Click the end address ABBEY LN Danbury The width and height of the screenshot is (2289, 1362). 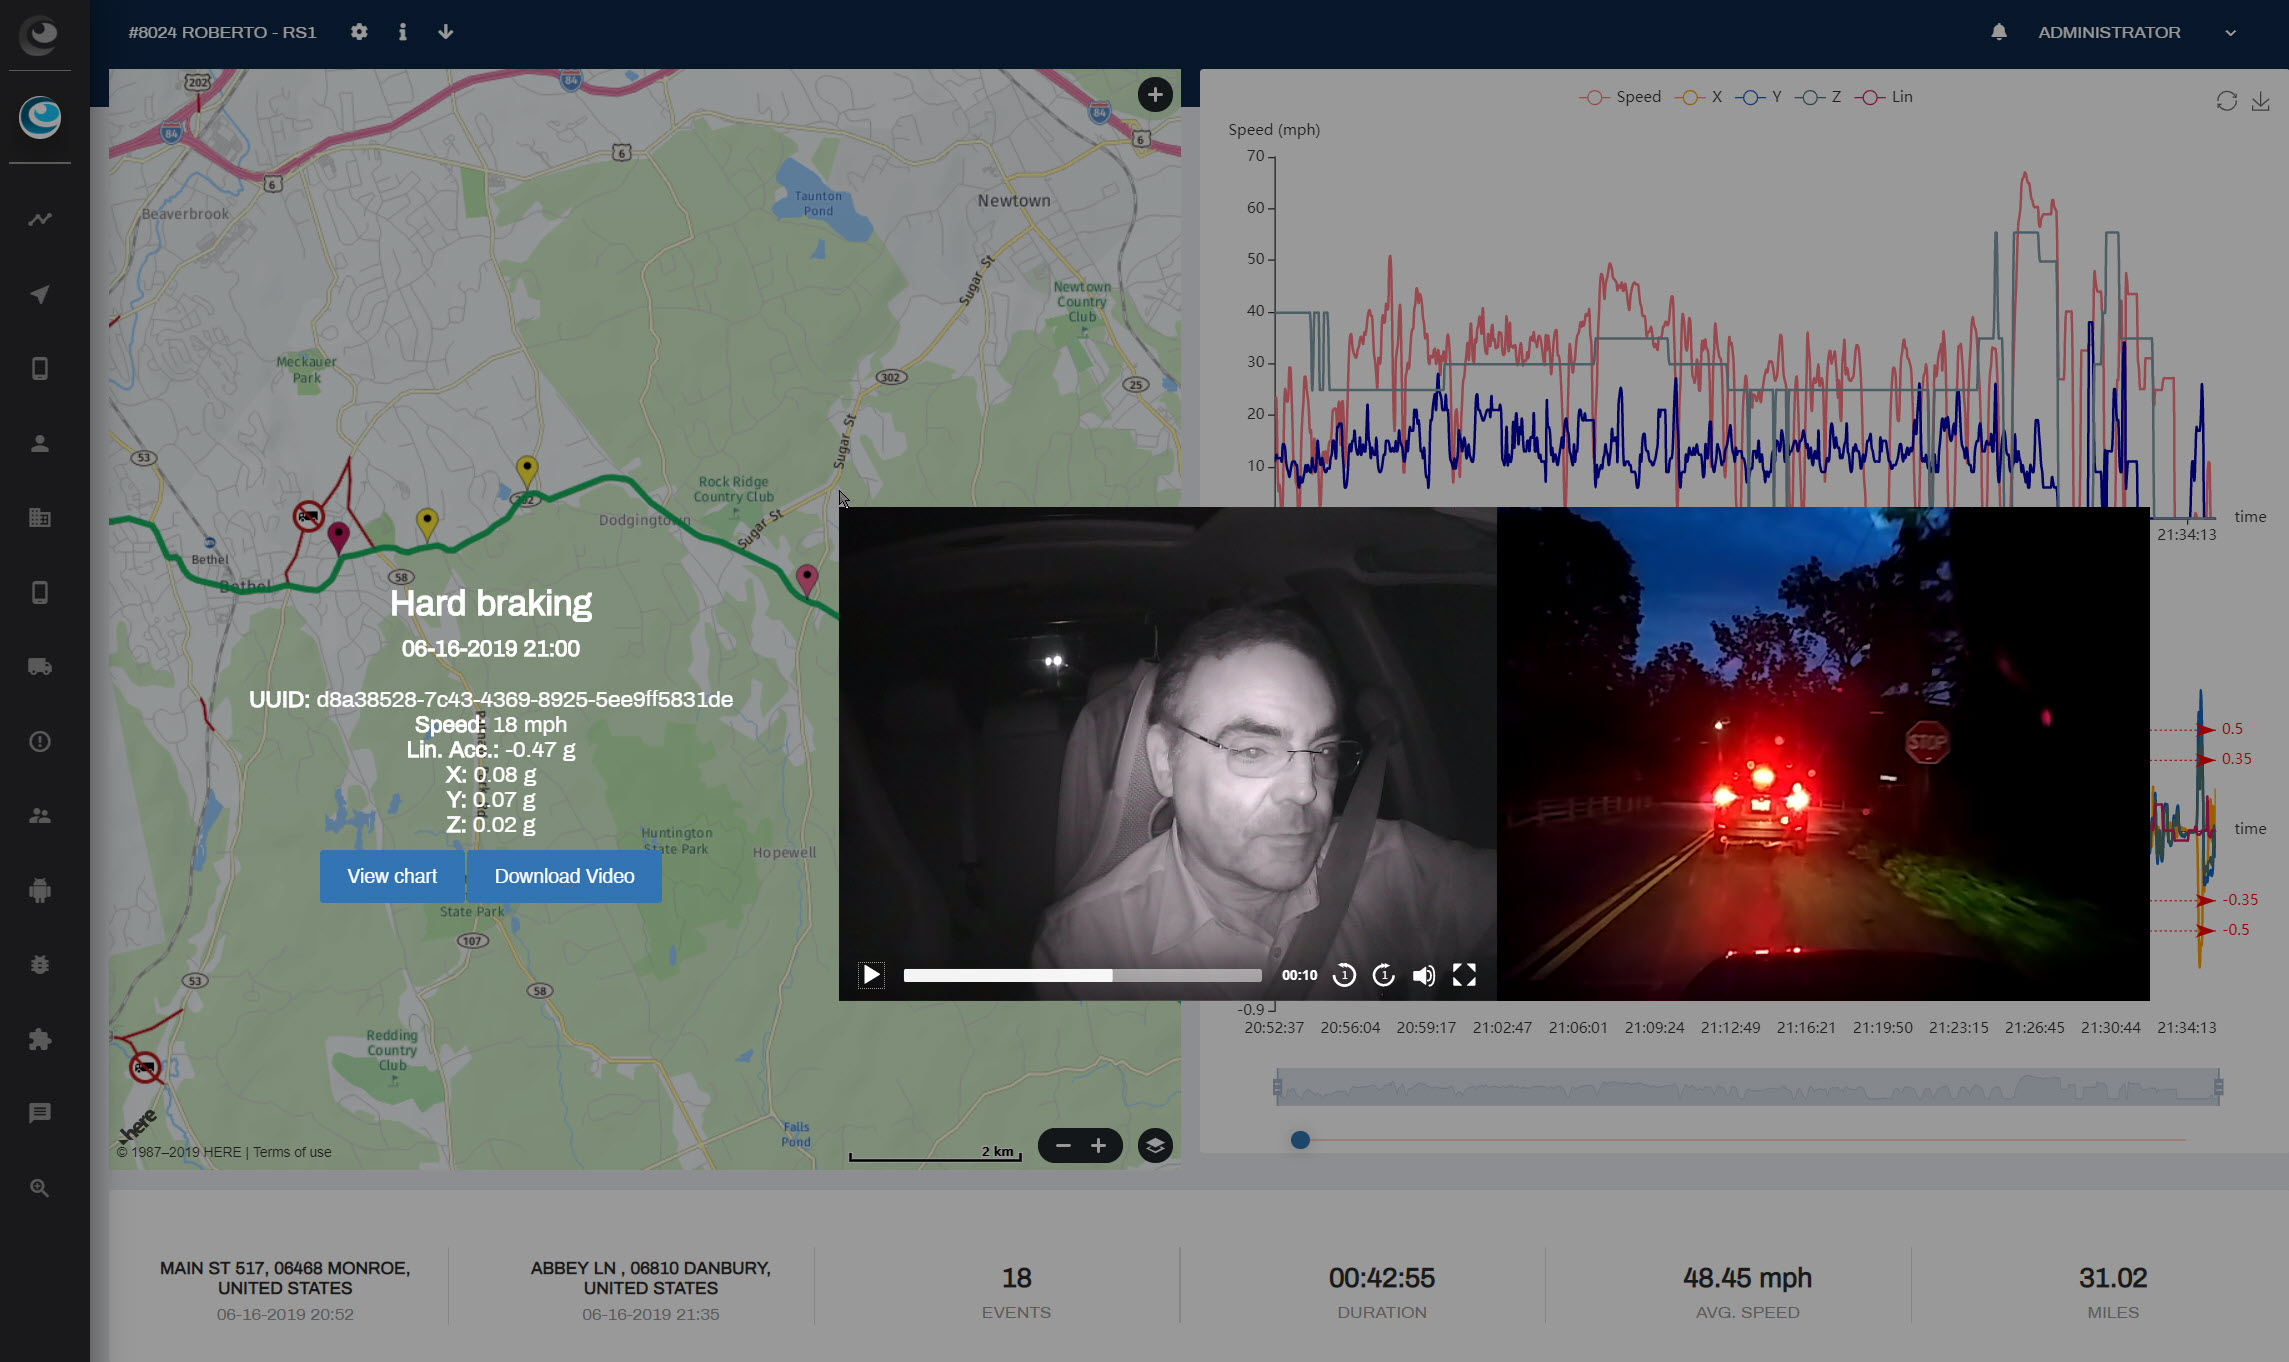pyautogui.click(x=651, y=1278)
